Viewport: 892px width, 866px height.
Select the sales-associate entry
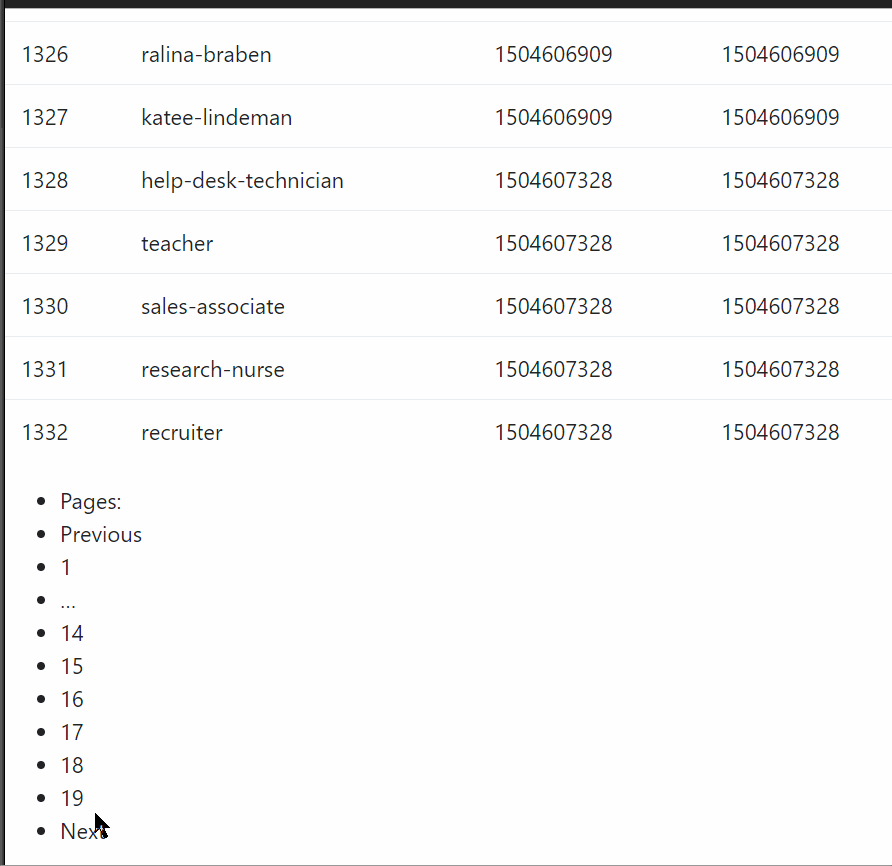pyautogui.click(x=213, y=307)
